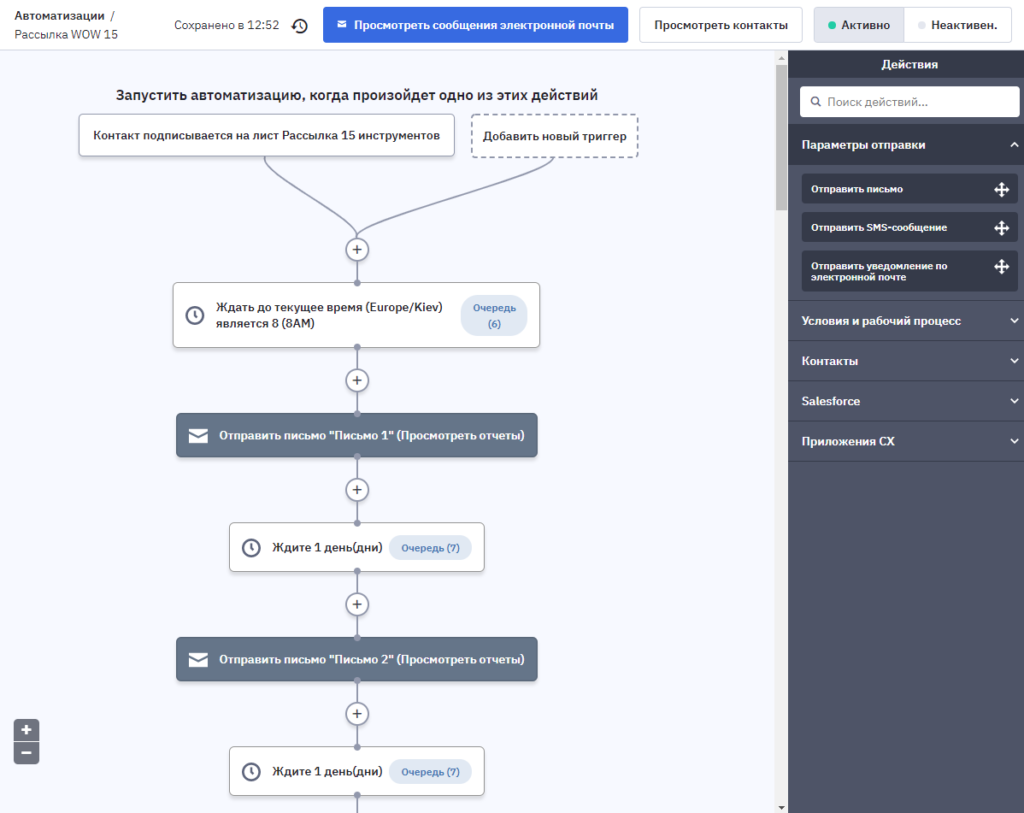
Task: Click the canvas zoom out minus button
Action: [26, 753]
